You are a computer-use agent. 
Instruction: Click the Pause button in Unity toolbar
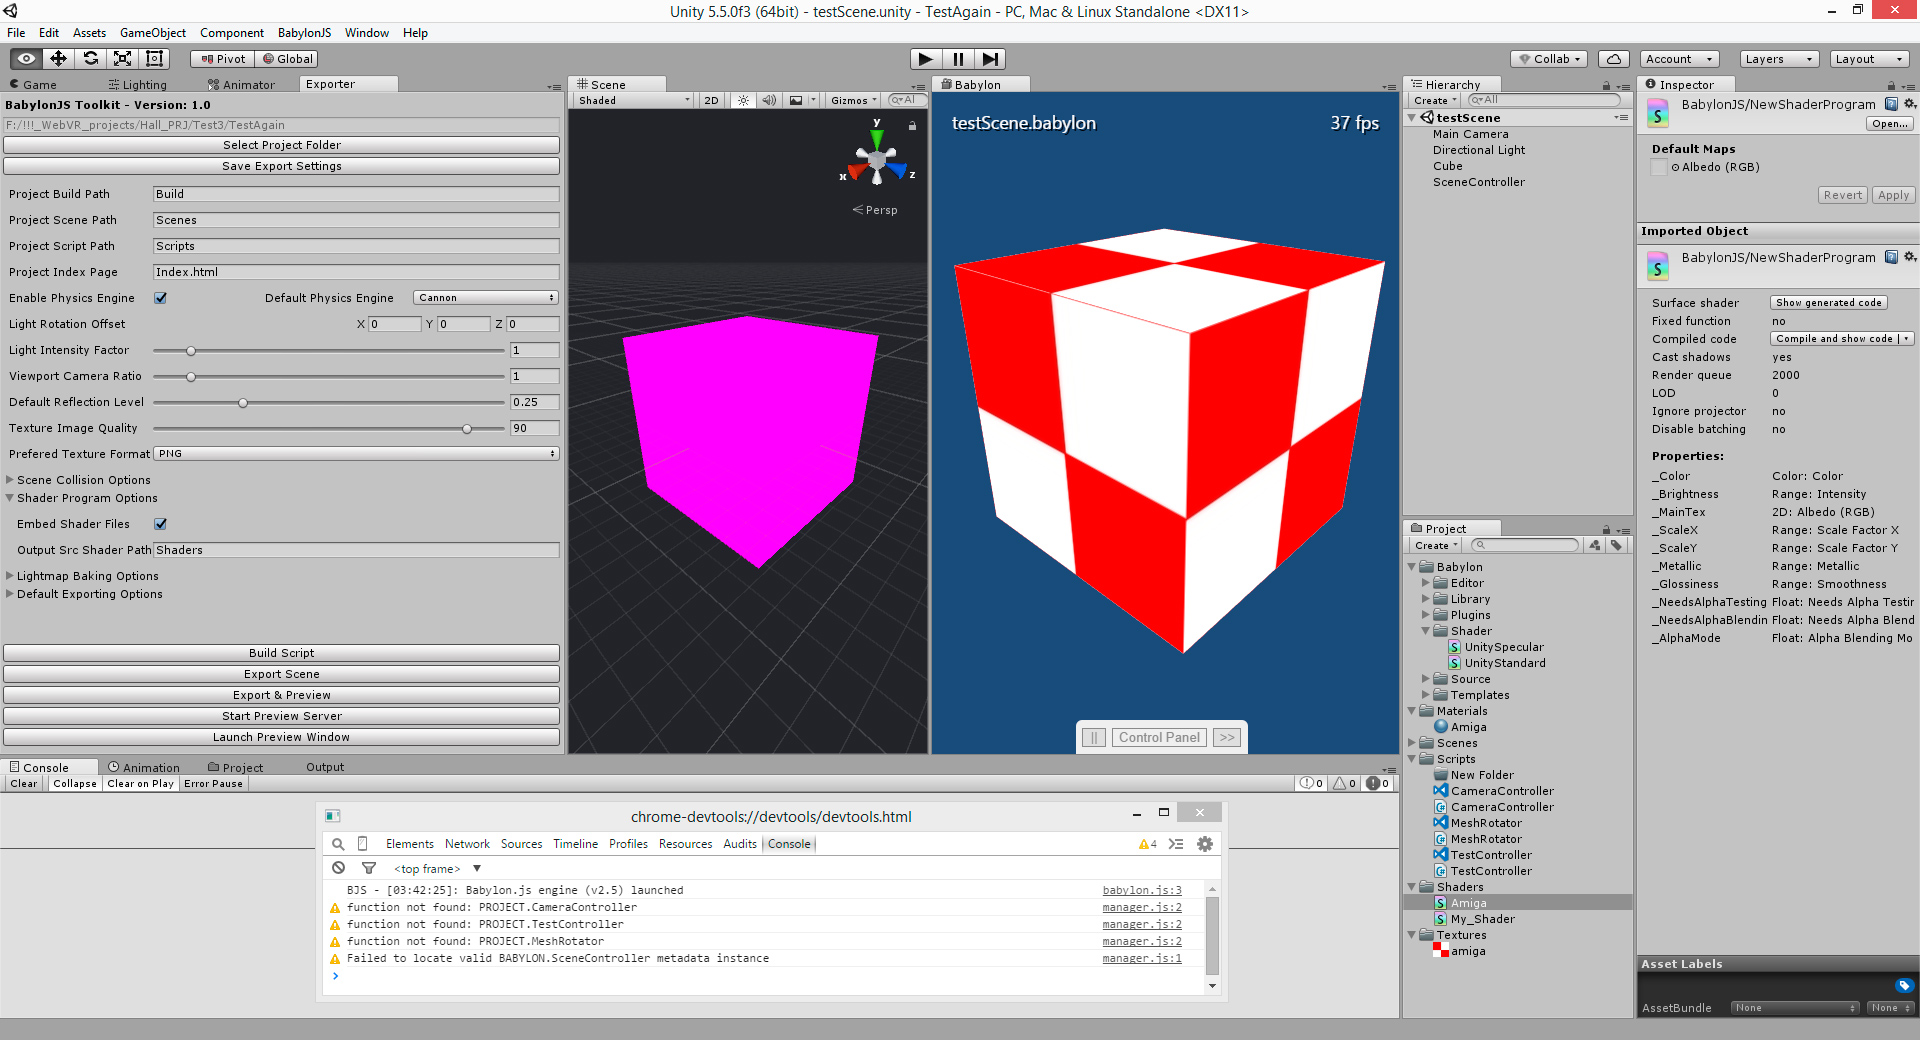958,59
